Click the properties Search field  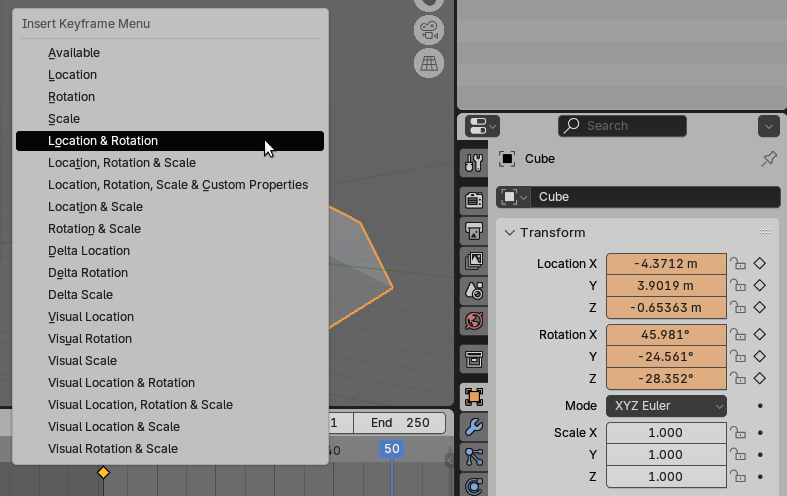click(x=622, y=126)
